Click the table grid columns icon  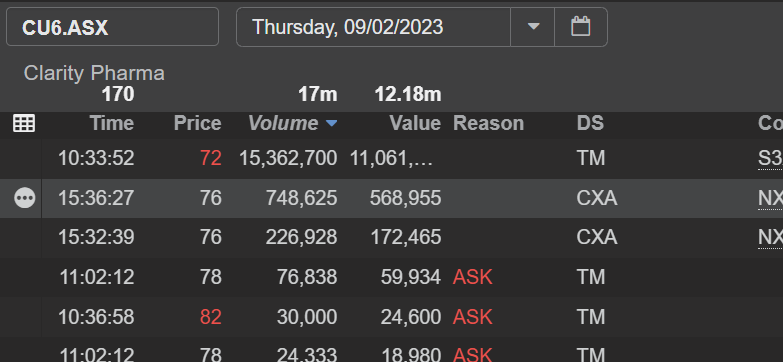pos(24,123)
